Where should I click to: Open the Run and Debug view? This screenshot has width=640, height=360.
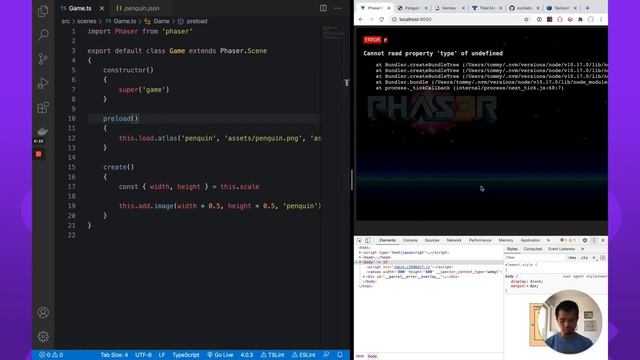43,83
